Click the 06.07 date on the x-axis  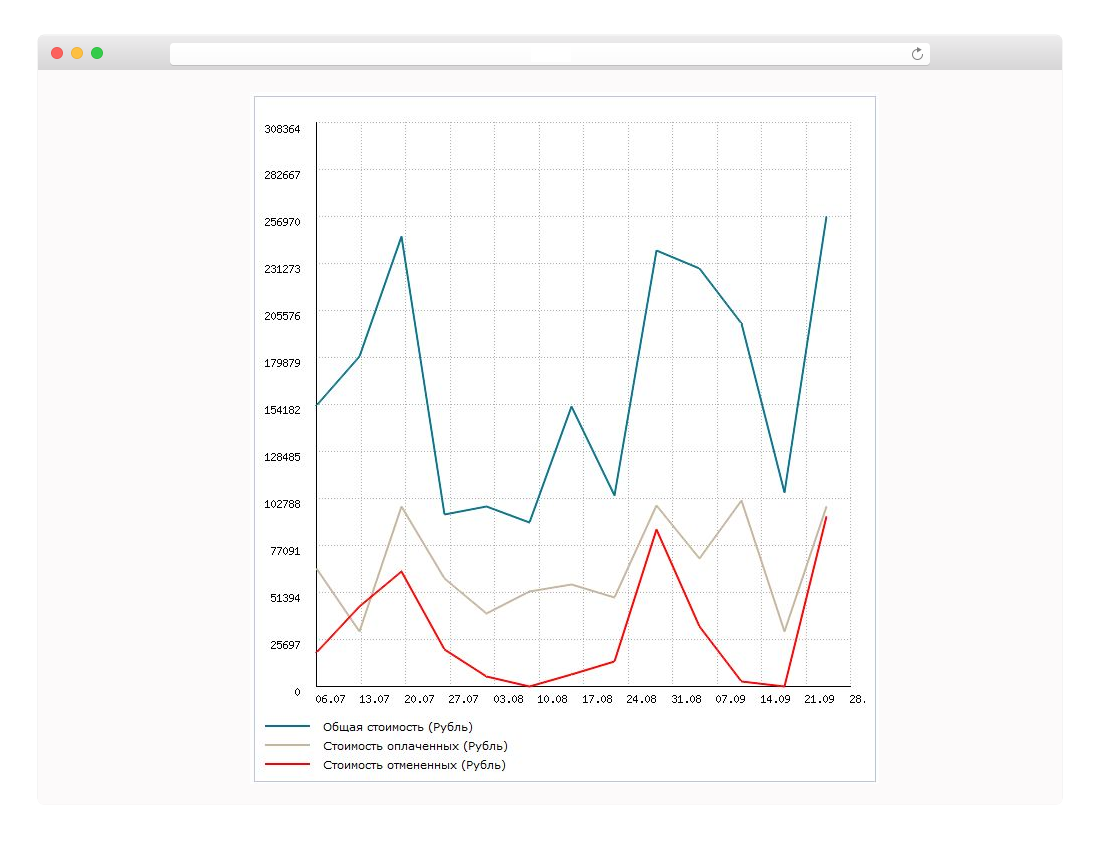(330, 699)
